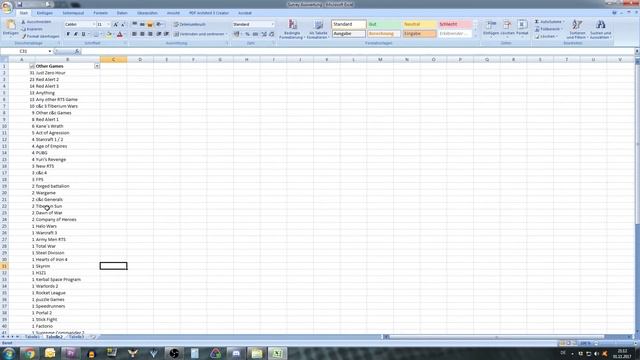This screenshot has width=640, height=360.
Task: Align cell content to bottom
Action: (x=150, y=24)
